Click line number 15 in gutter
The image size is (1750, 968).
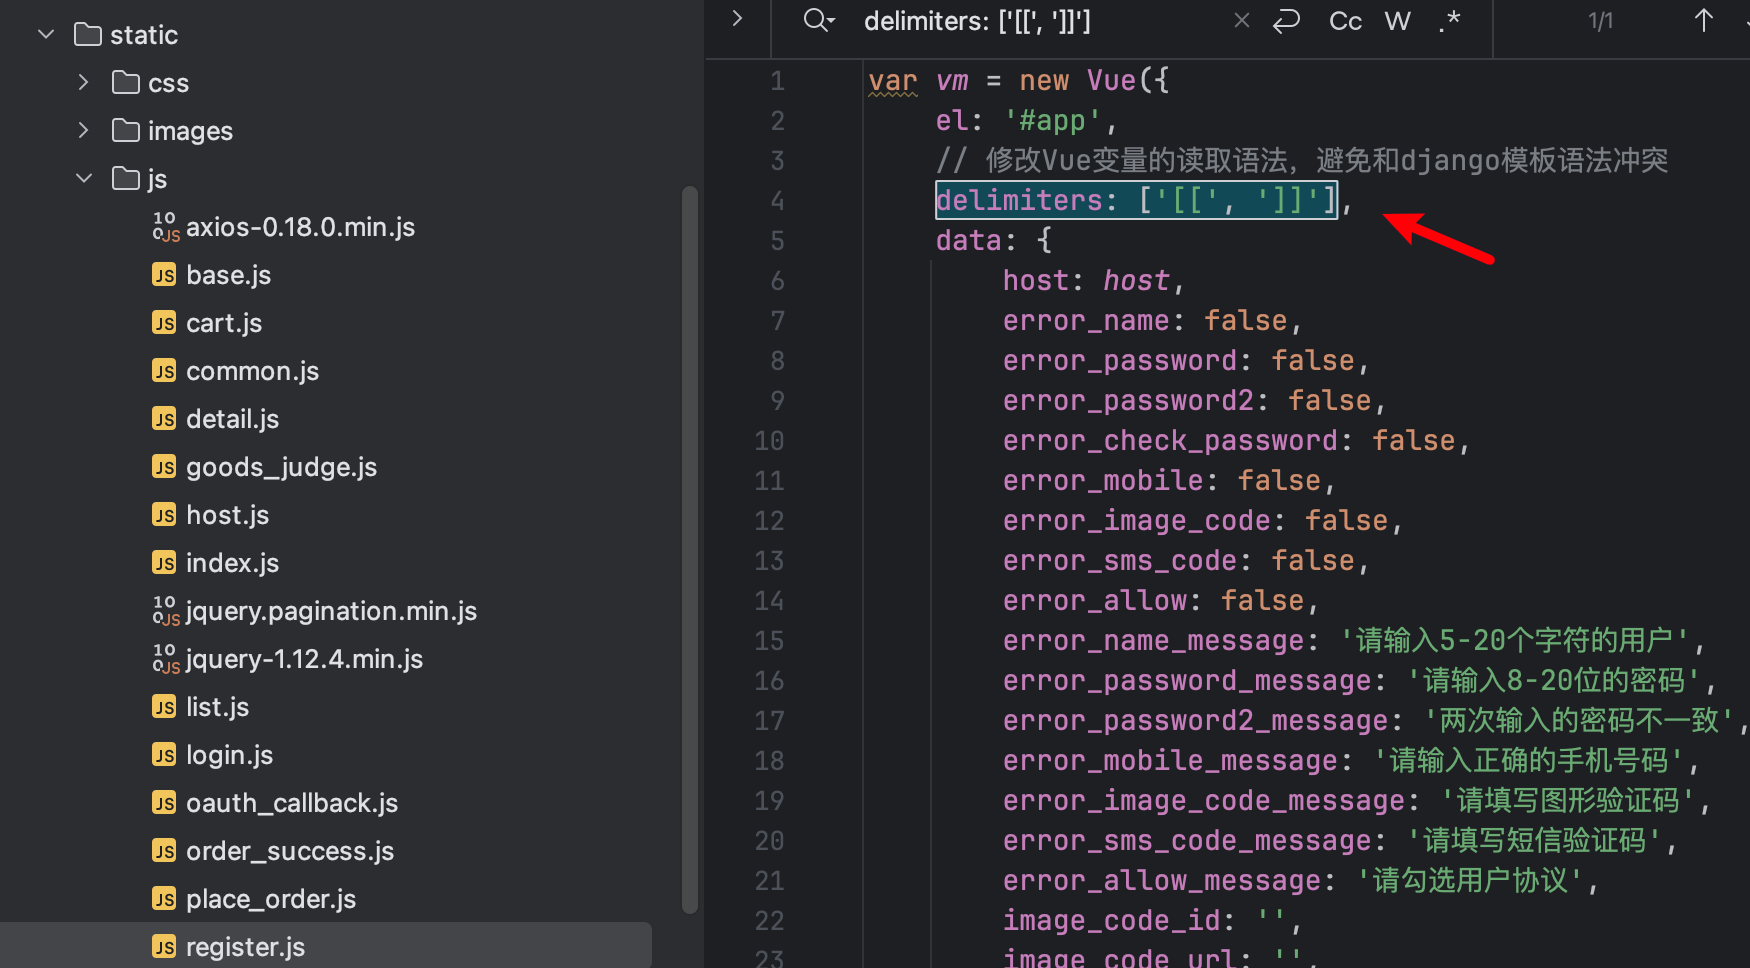pos(769,641)
